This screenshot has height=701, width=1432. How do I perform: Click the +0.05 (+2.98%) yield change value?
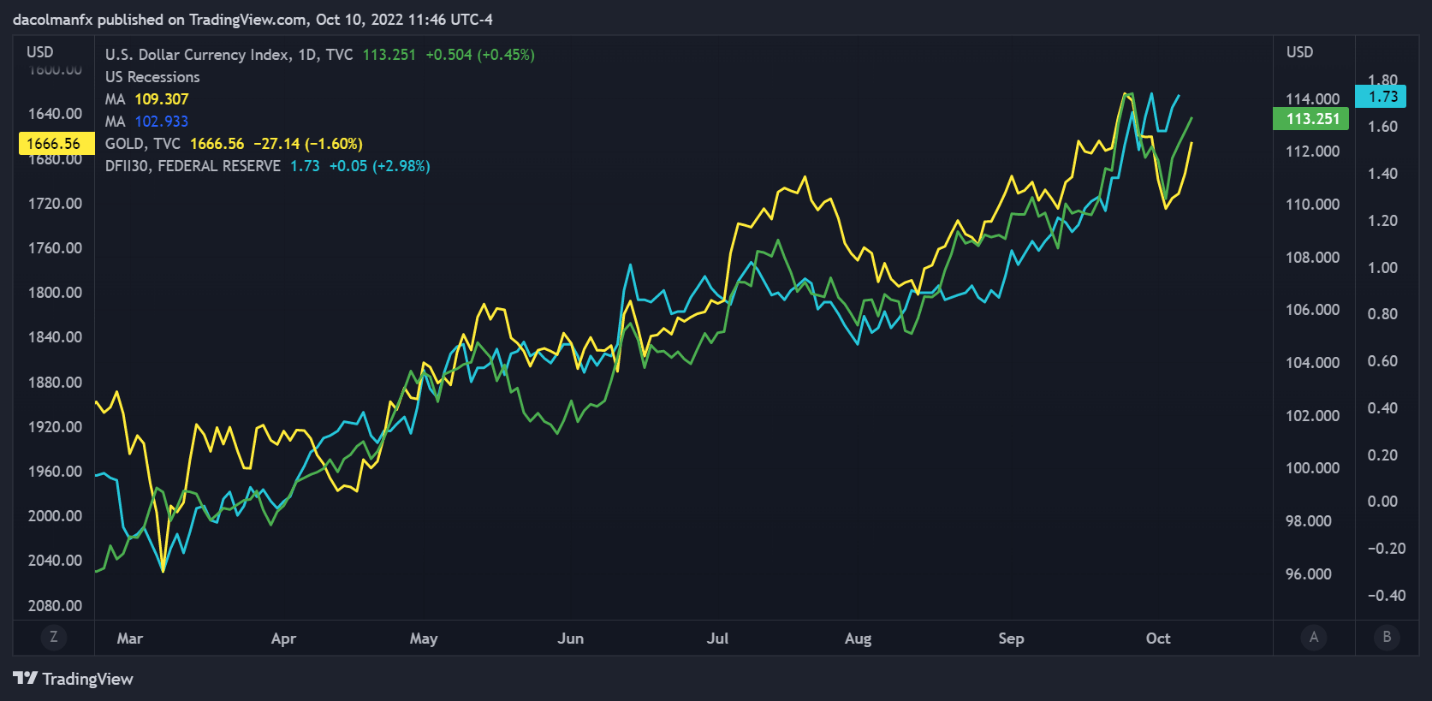coord(378,166)
